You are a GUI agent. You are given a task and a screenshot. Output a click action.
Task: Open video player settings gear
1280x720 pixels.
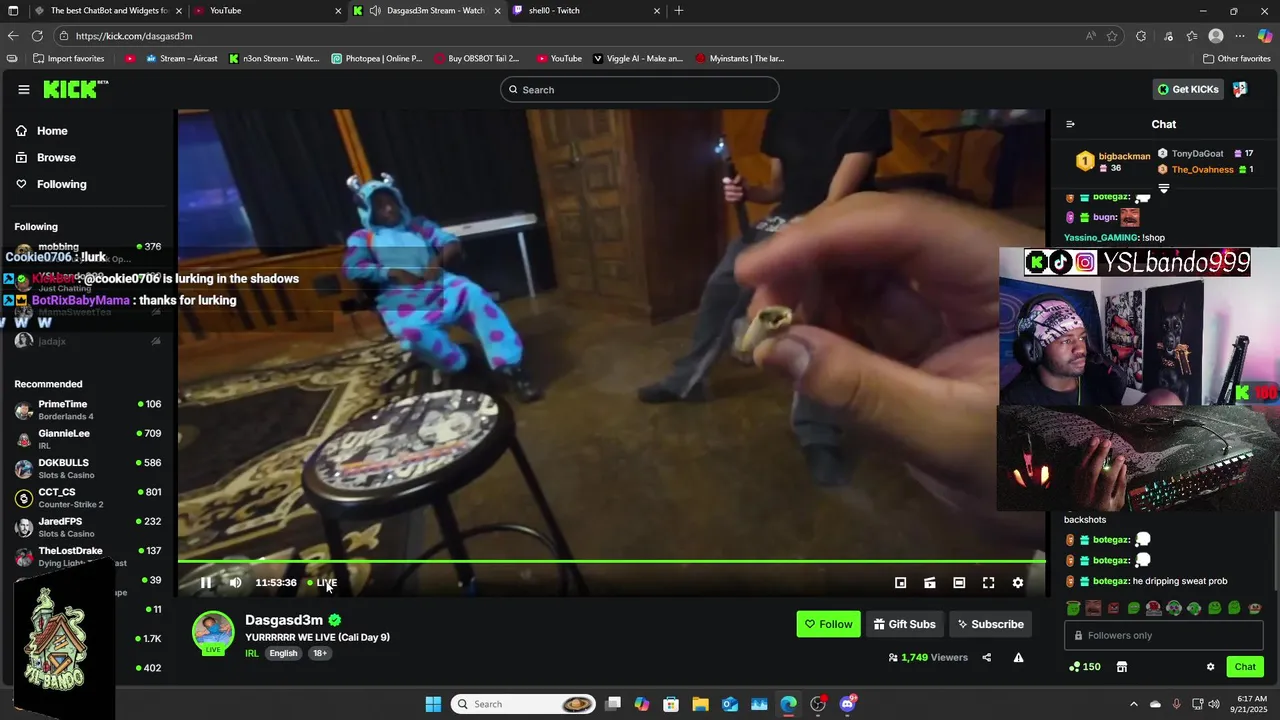point(1018,583)
